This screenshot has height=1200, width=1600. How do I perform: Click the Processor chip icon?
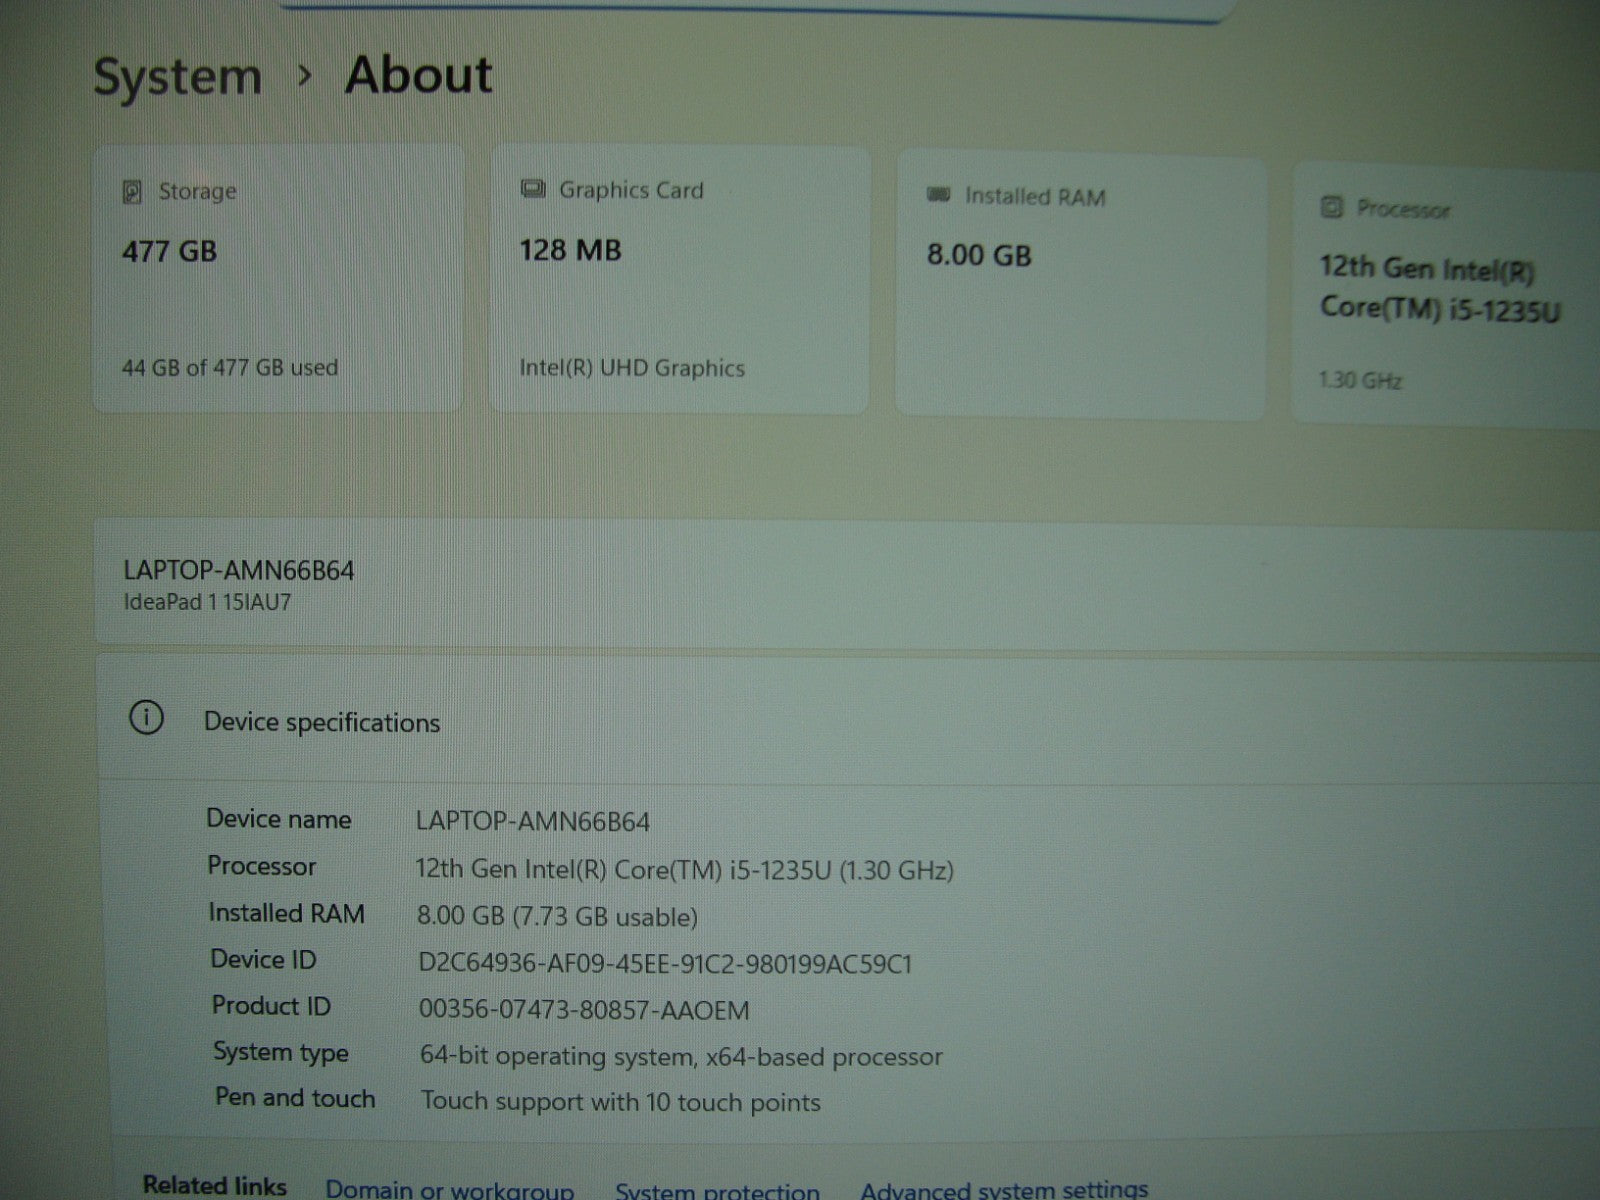point(1331,207)
